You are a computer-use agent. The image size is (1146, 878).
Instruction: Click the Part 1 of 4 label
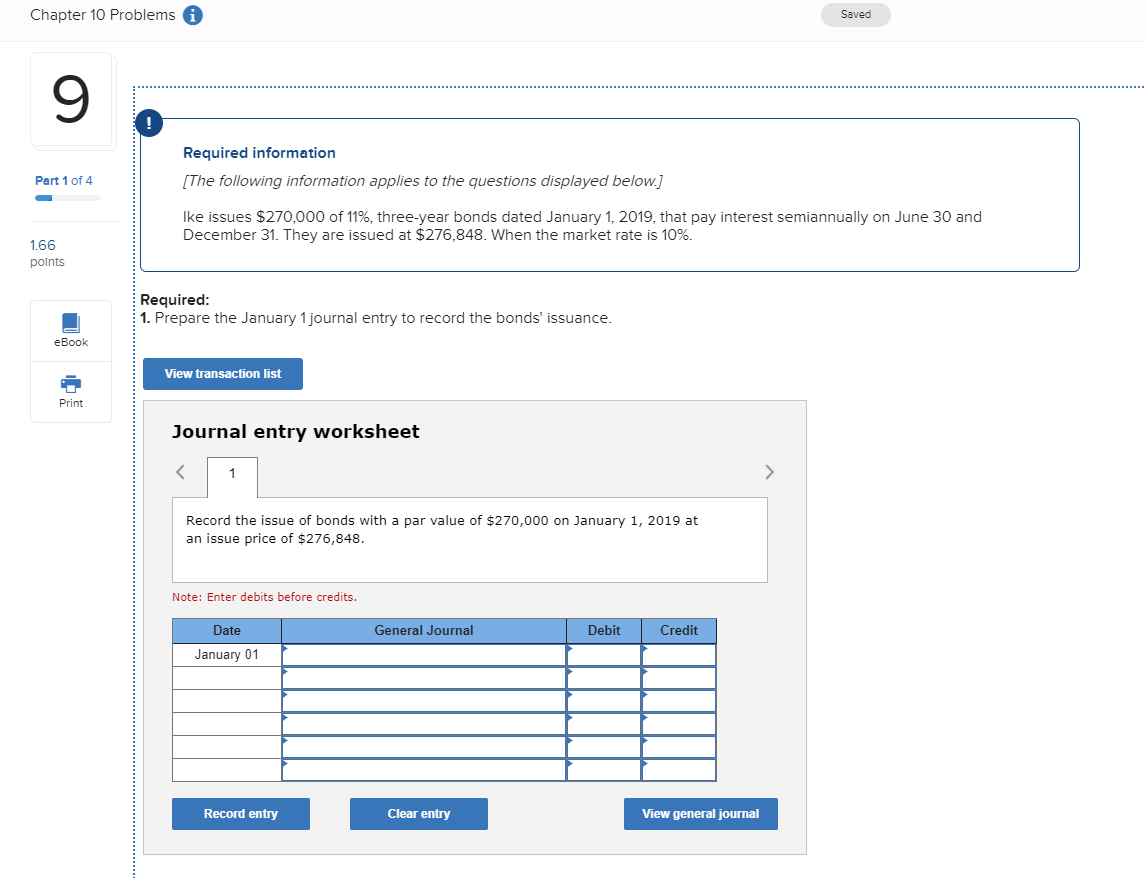[x=64, y=181]
